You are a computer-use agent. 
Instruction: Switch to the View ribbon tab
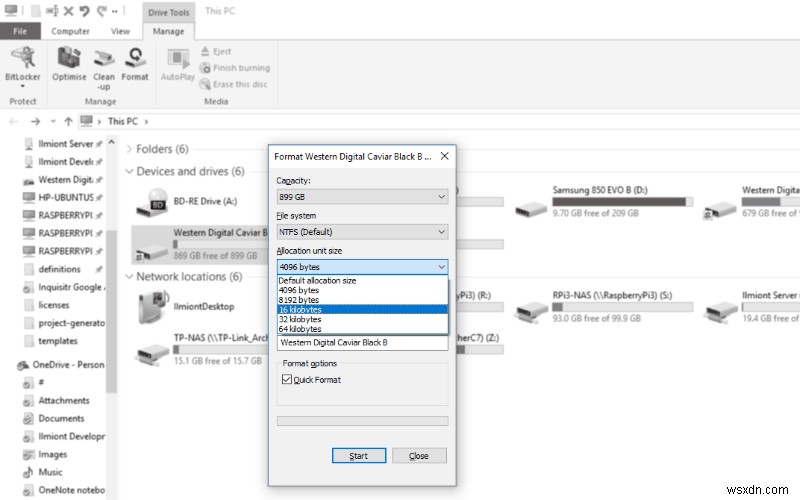pyautogui.click(x=120, y=31)
